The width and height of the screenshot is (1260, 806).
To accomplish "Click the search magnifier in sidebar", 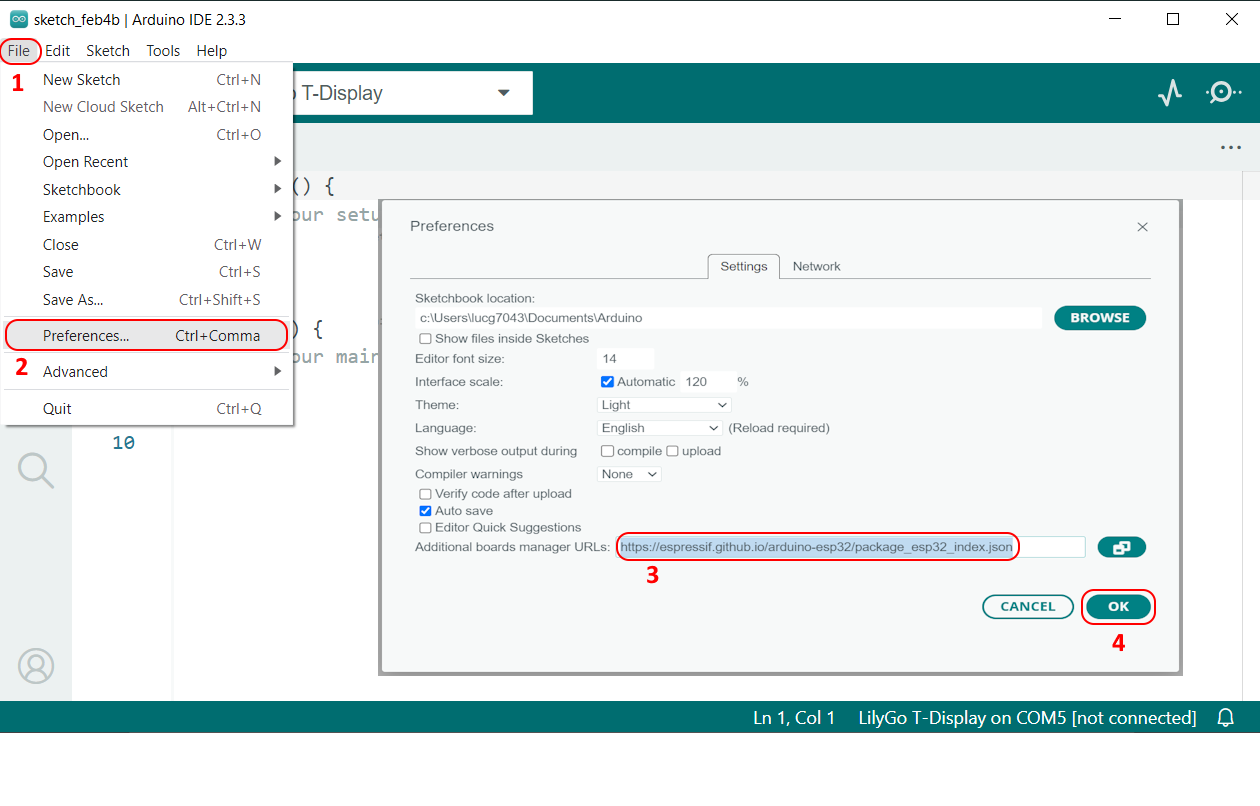I will click(36, 470).
